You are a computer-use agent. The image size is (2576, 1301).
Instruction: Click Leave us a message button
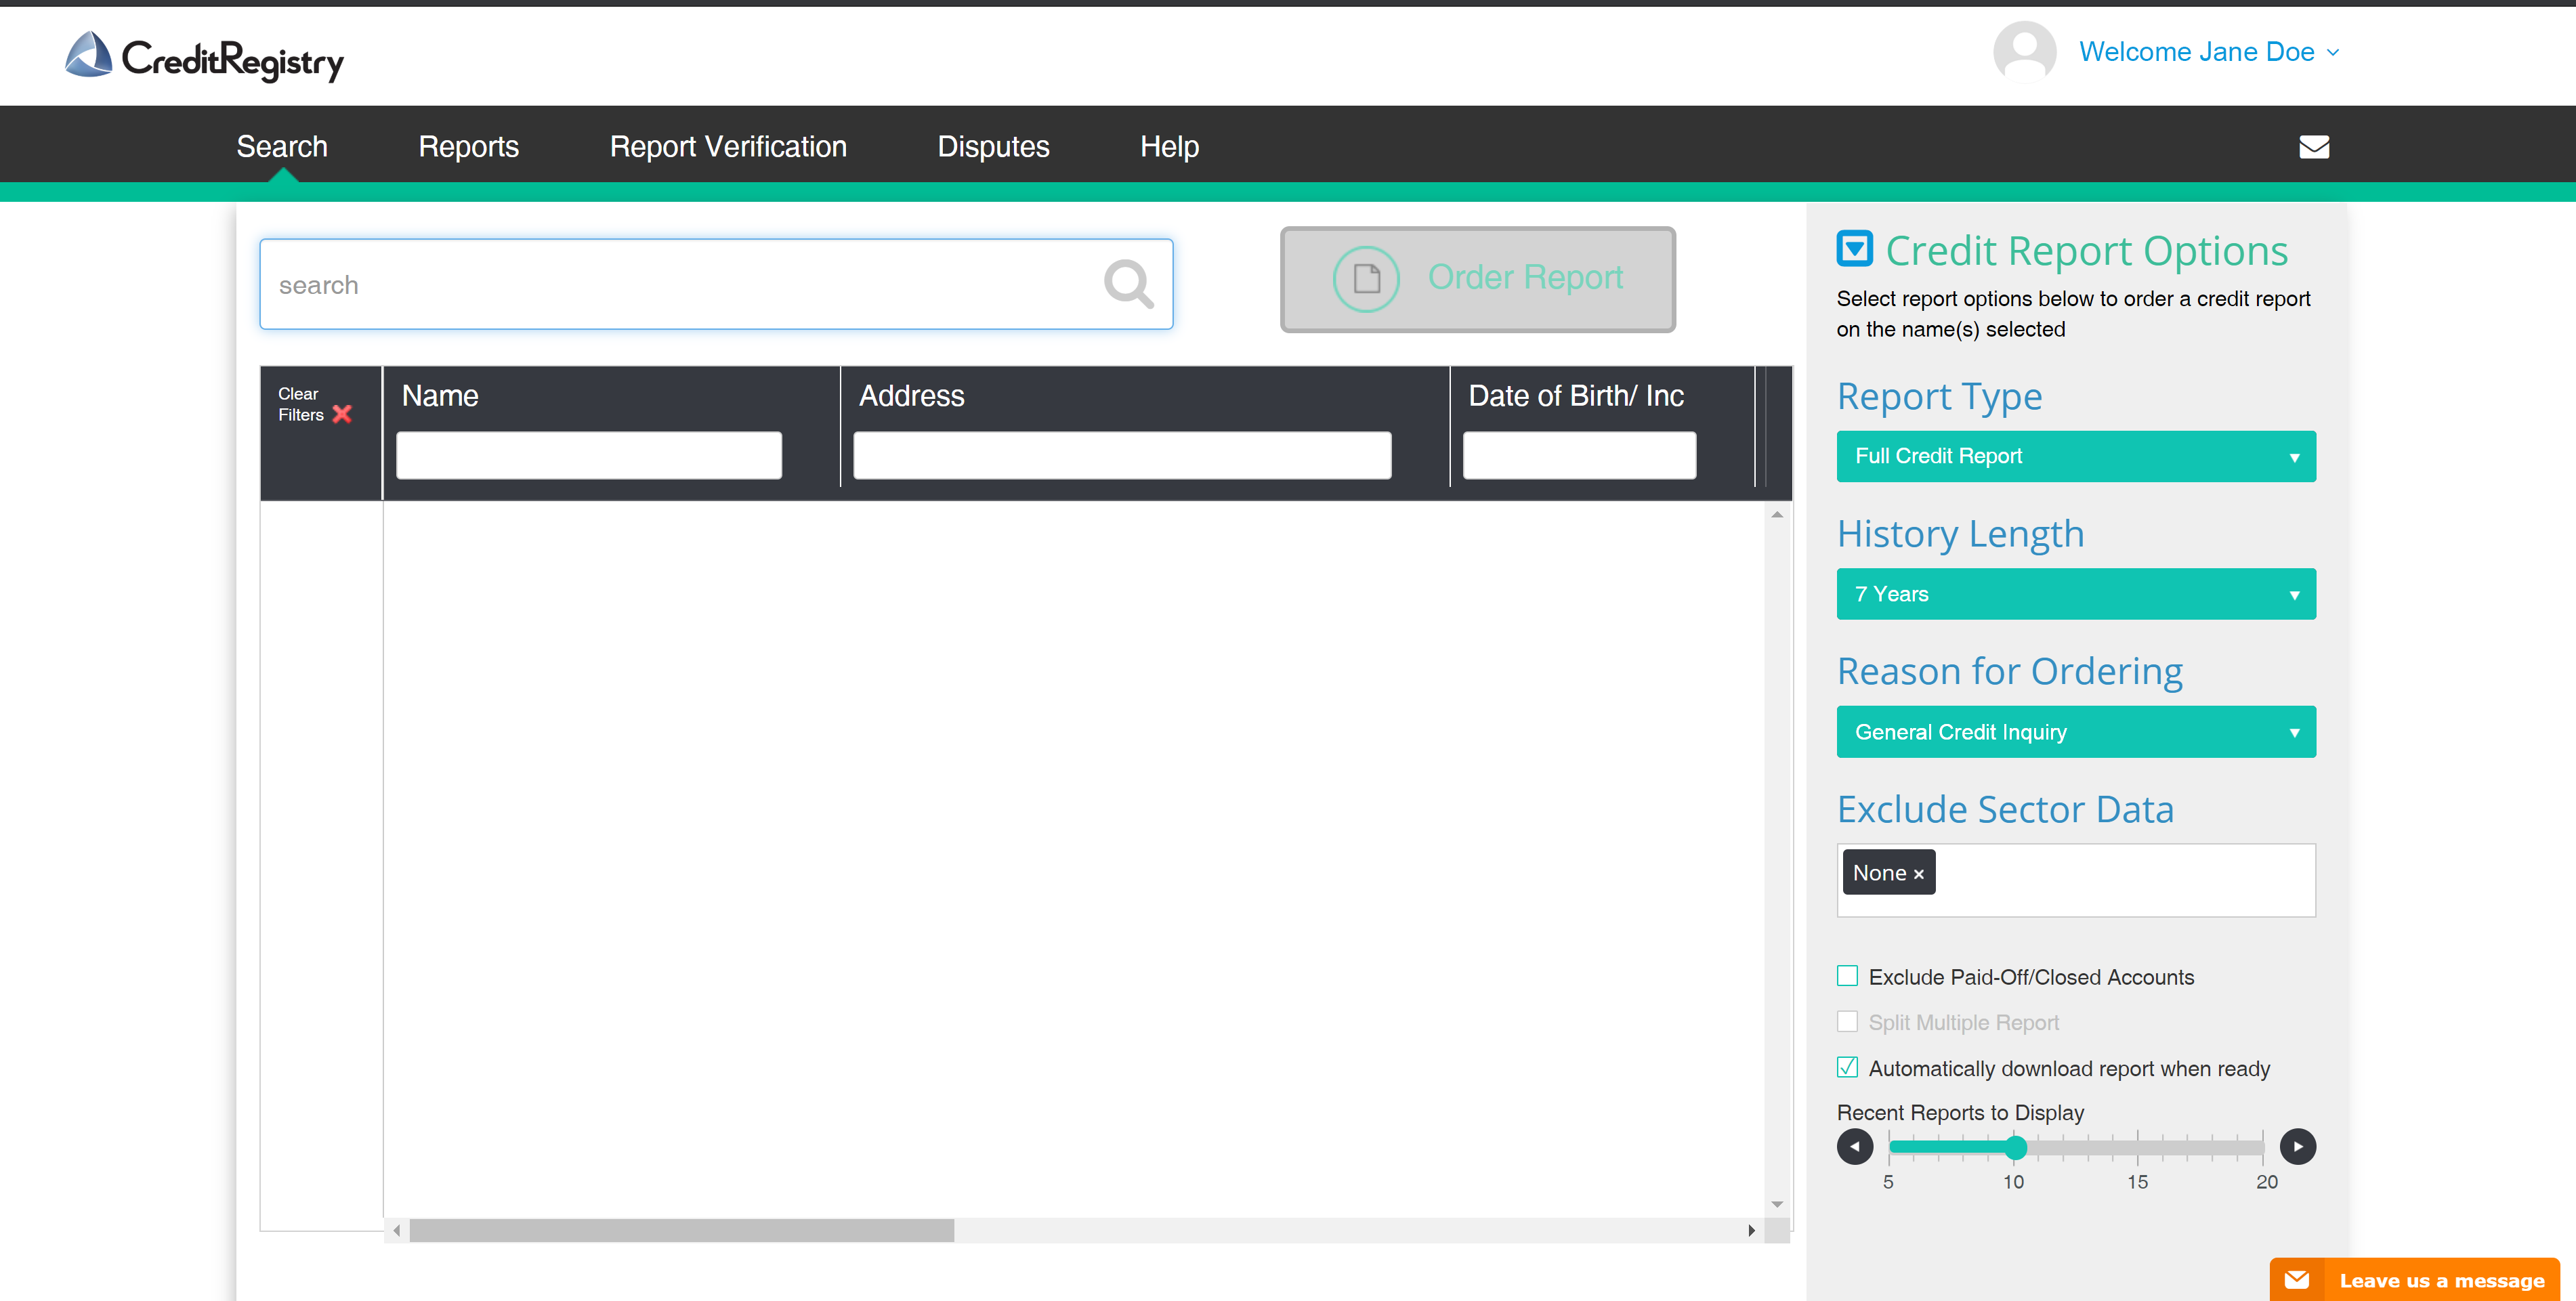click(2414, 1280)
